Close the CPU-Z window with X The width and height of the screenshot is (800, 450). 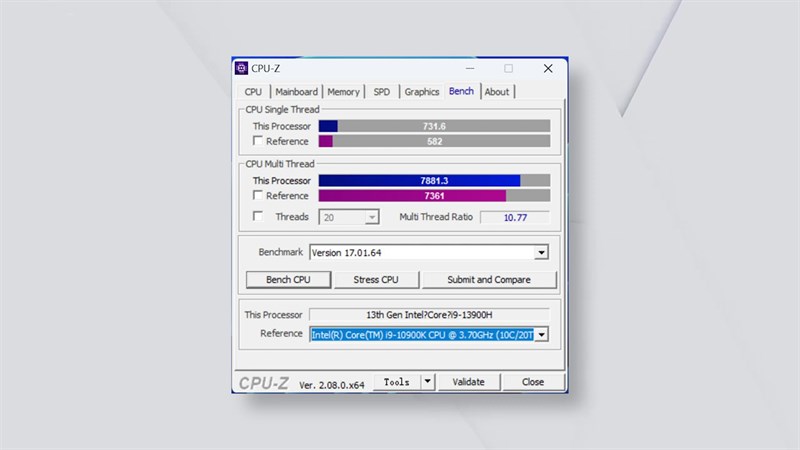click(547, 68)
